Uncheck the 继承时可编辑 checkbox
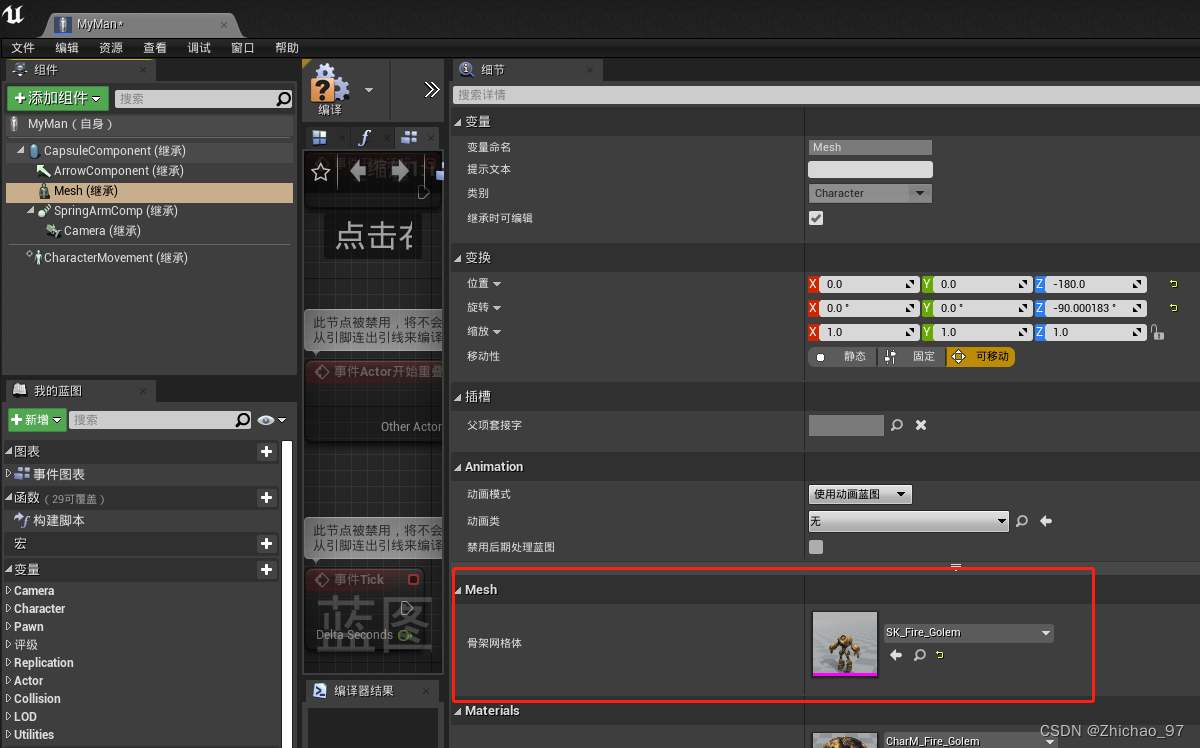The image size is (1200, 748). [816, 217]
